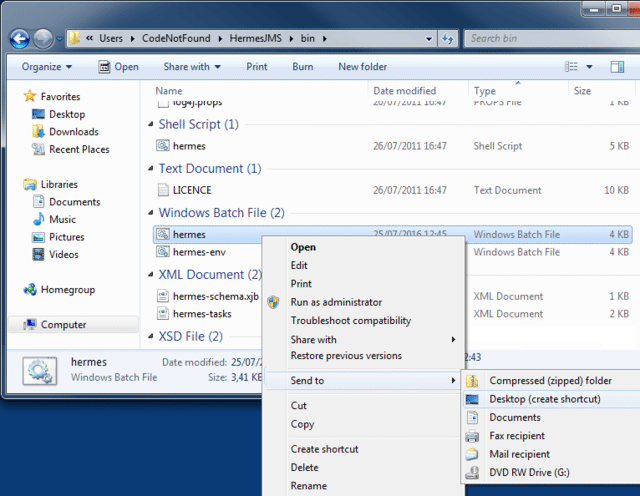The width and height of the screenshot is (640, 496).
Task: Choose Troubleshoot compatibility
Action: coord(351,320)
